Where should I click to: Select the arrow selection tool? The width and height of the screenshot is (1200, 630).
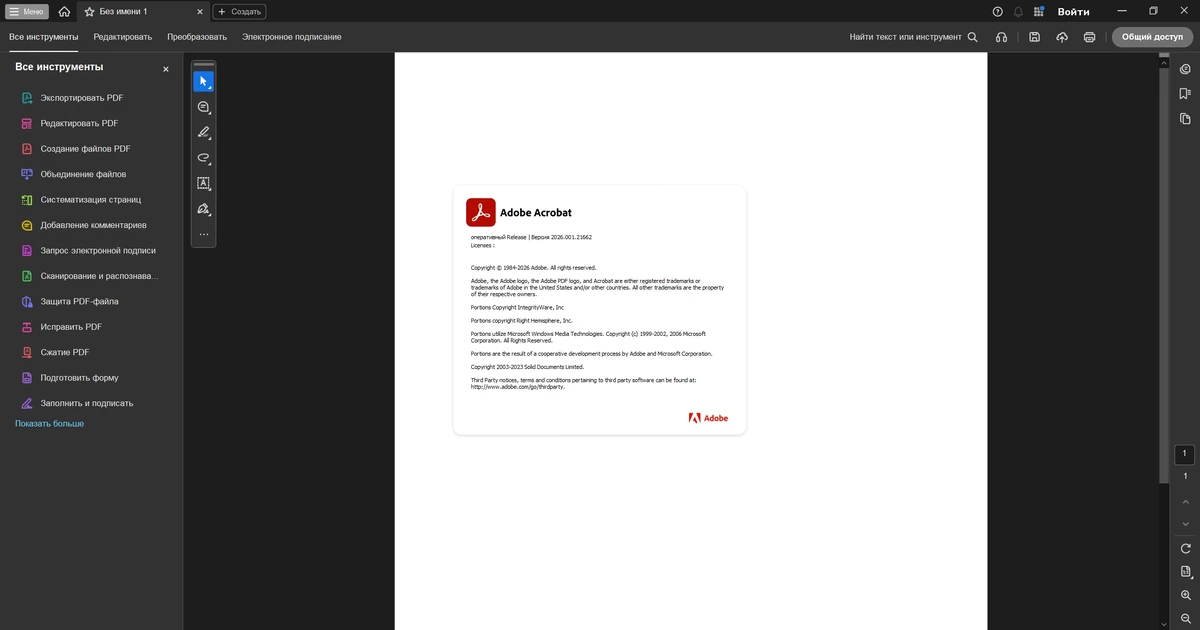203,81
